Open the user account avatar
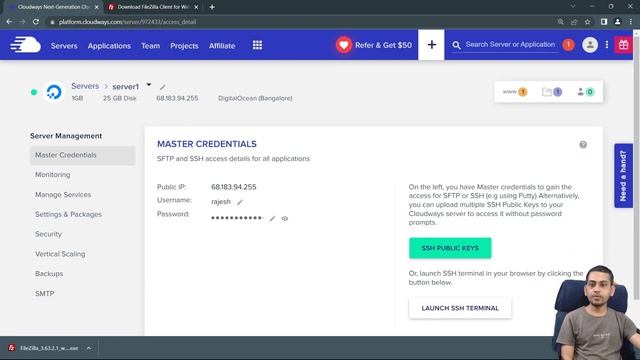The width and height of the screenshot is (640, 360). coord(590,45)
